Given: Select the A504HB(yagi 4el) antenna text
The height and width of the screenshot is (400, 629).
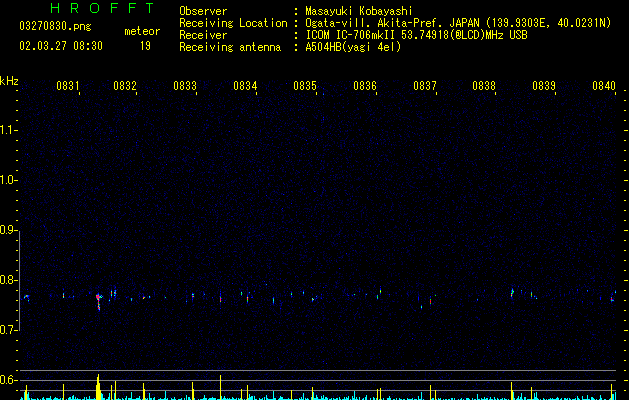Looking at the screenshot, I should 353,47.
